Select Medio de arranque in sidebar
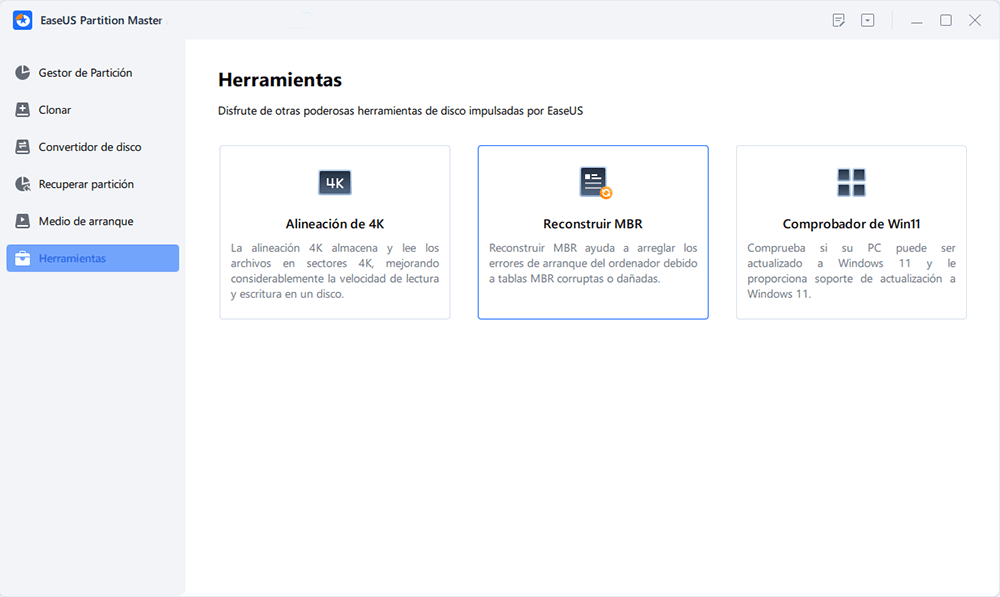The height and width of the screenshot is (597, 1000). (x=93, y=221)
